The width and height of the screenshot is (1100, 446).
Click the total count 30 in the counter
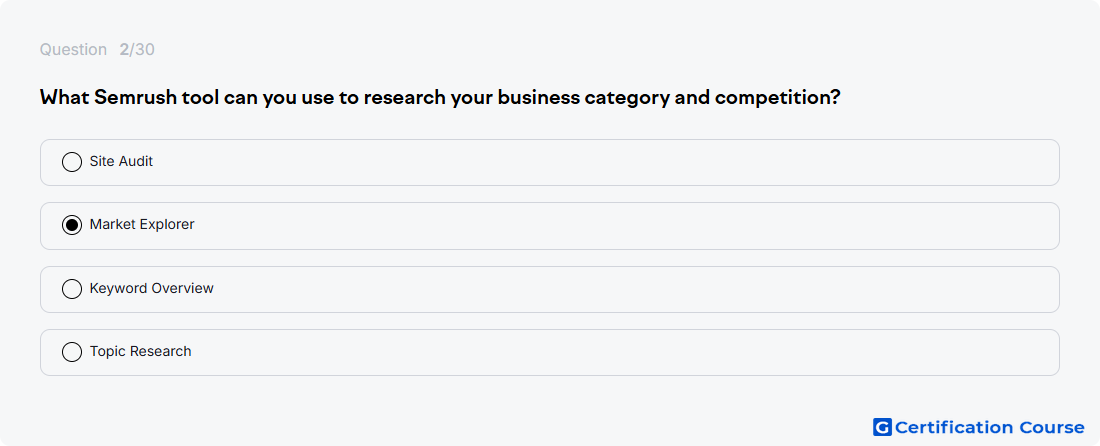click(145, 50)
